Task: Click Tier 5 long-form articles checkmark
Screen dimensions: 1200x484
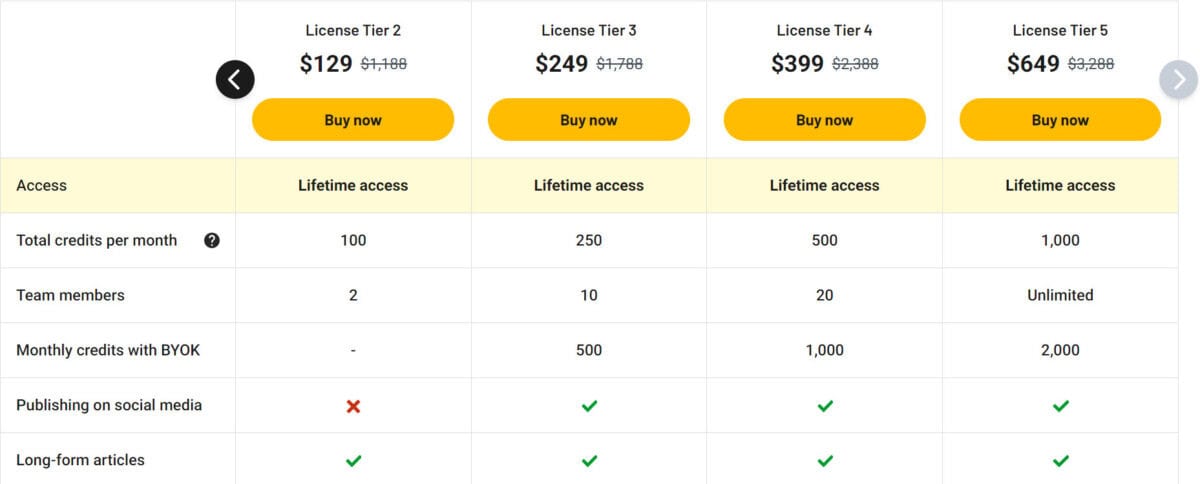Action: [1061, 461]
